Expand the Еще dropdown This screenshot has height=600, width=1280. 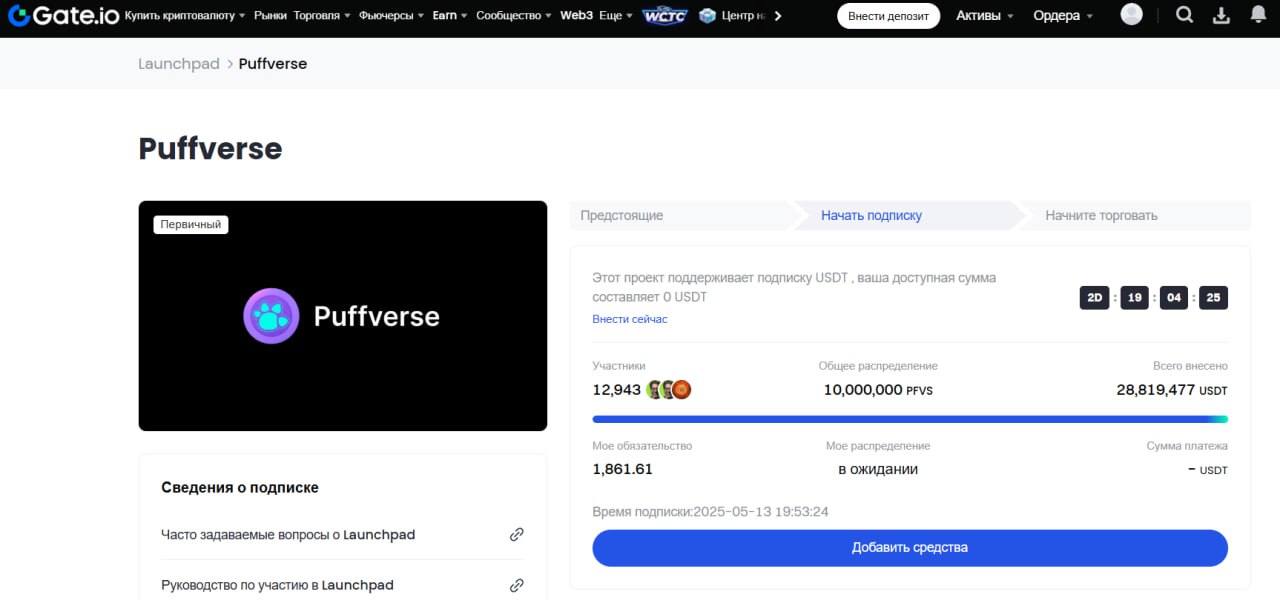click(x=616, y=16)
